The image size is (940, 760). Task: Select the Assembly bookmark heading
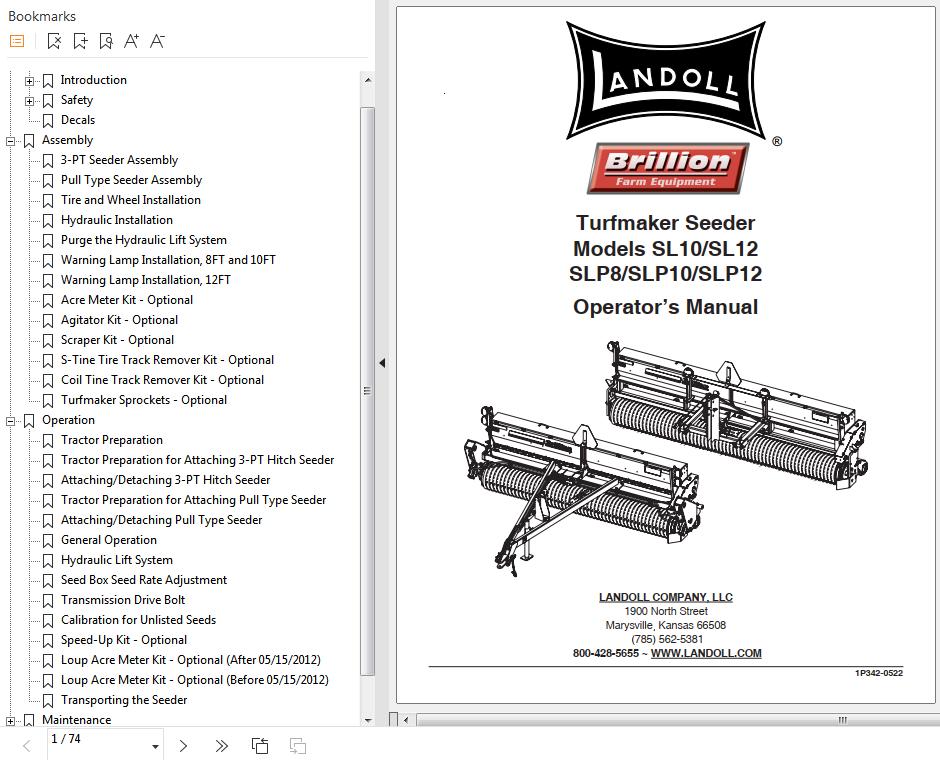point(68,140)
